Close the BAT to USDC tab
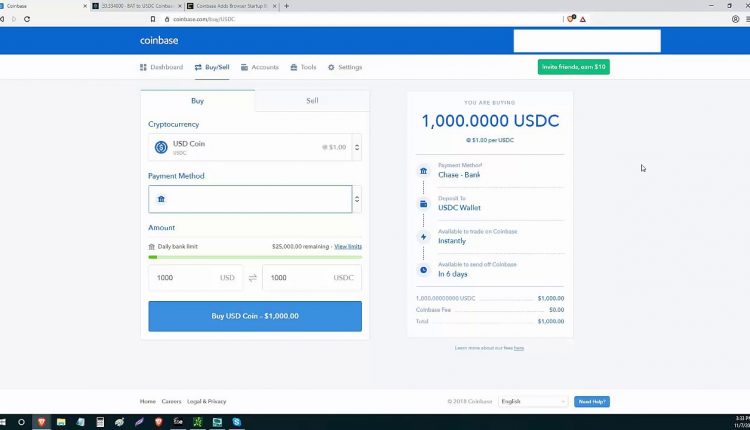Viewport: 750px width, 430px height. pyautogui.click(x=180, y=6)
